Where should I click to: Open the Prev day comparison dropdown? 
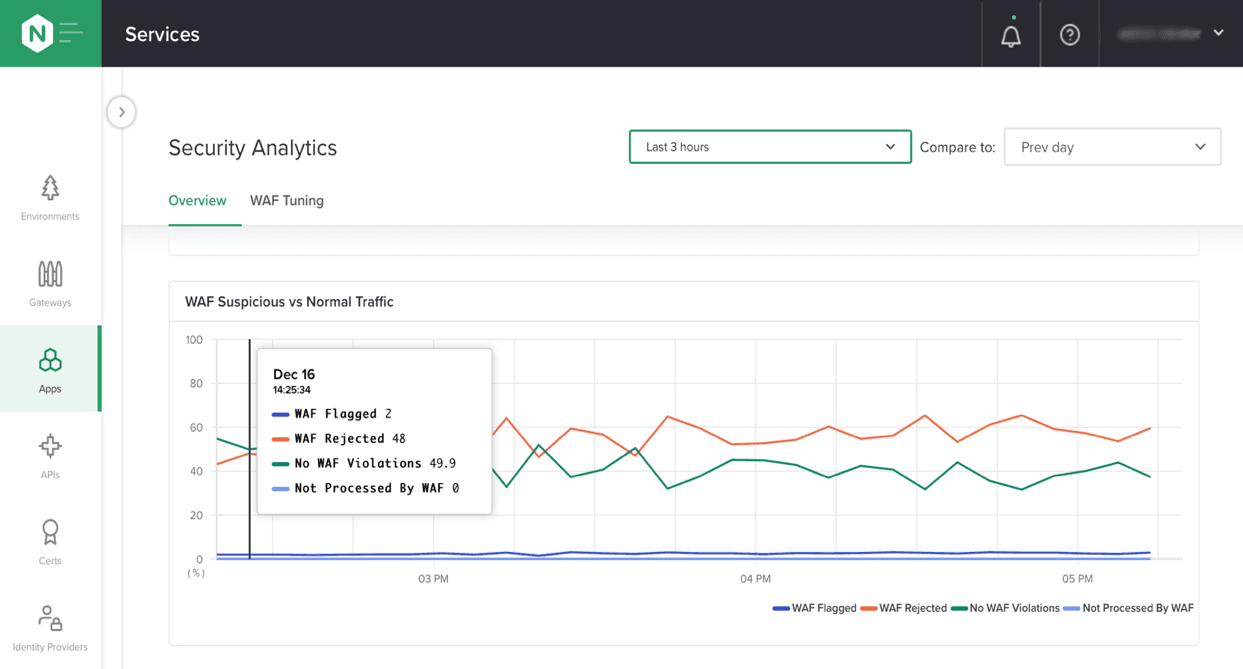pos(1112,147)
